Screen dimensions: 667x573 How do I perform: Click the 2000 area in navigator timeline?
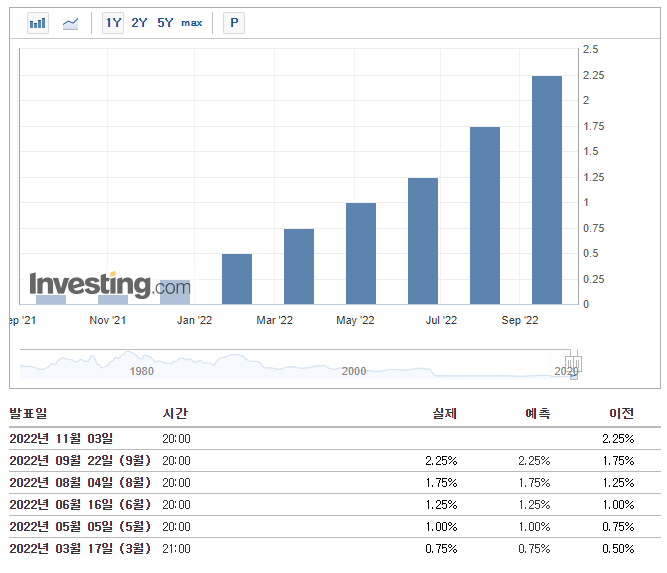[354, 371]
